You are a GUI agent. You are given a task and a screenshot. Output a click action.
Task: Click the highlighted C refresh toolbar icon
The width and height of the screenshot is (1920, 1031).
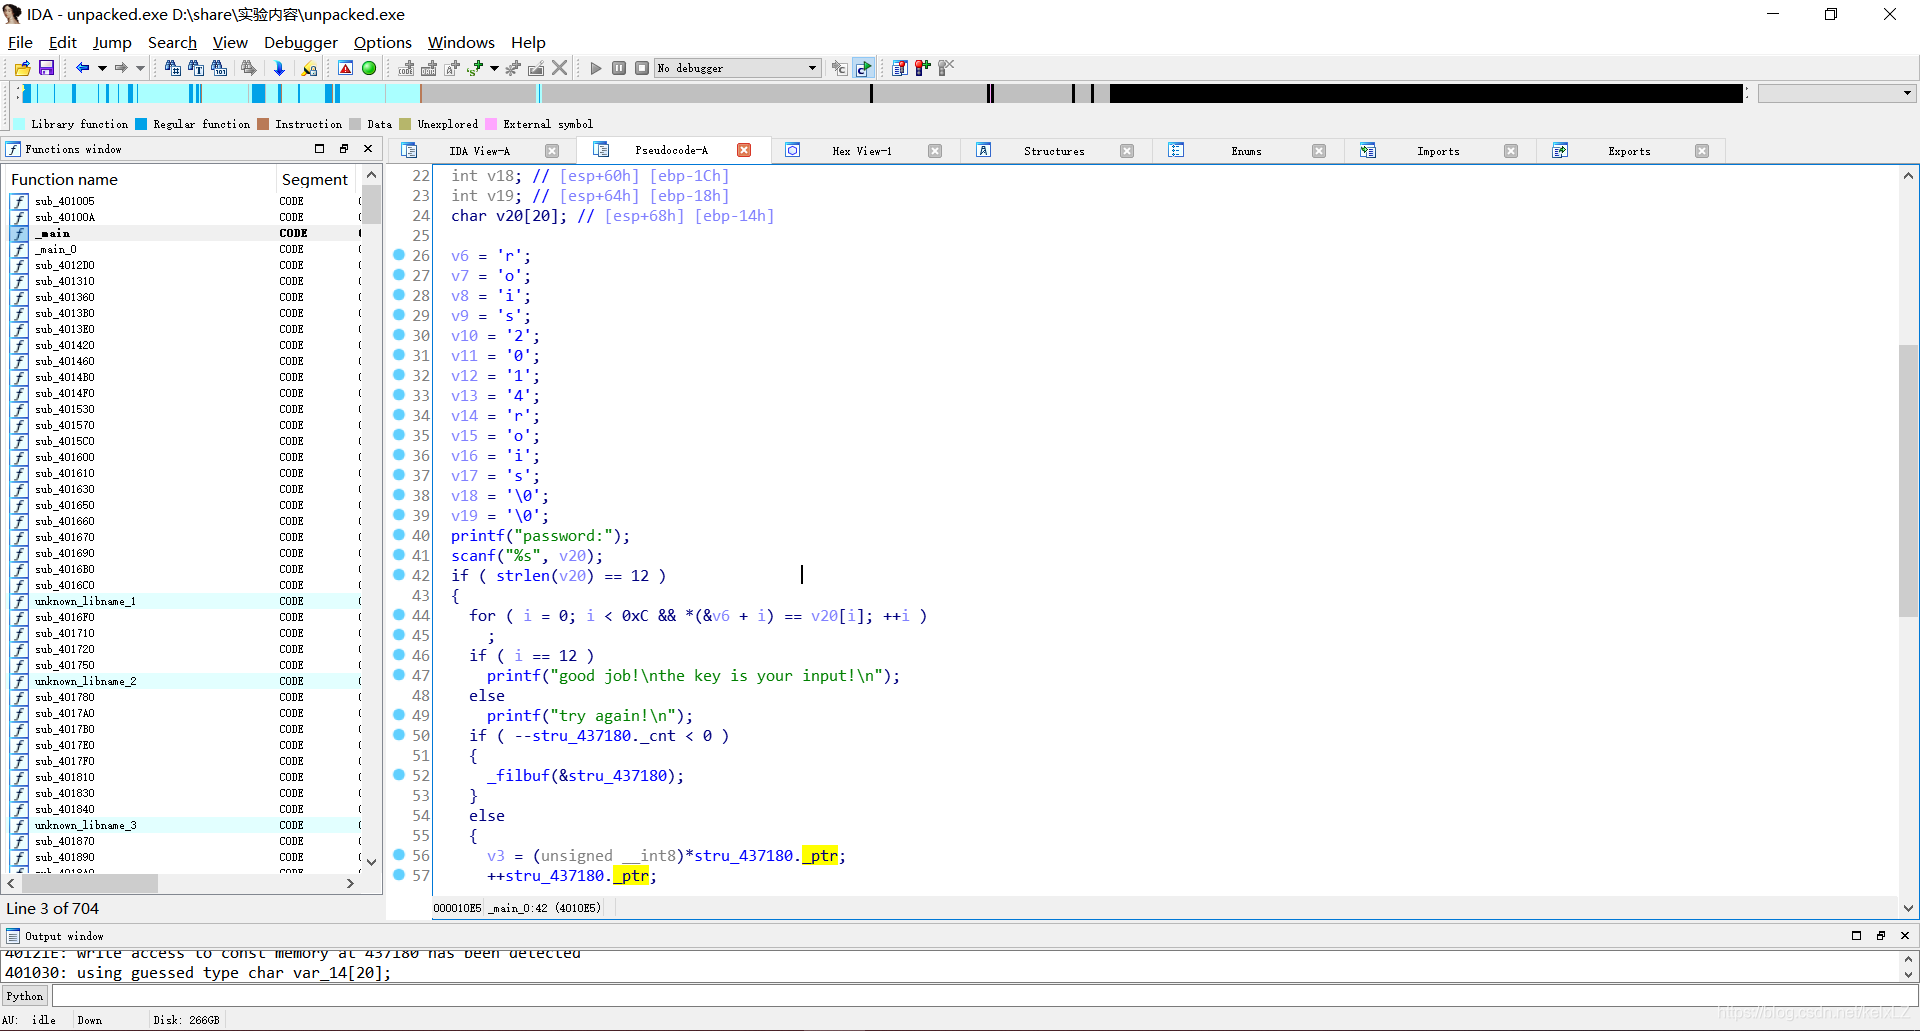864,68
